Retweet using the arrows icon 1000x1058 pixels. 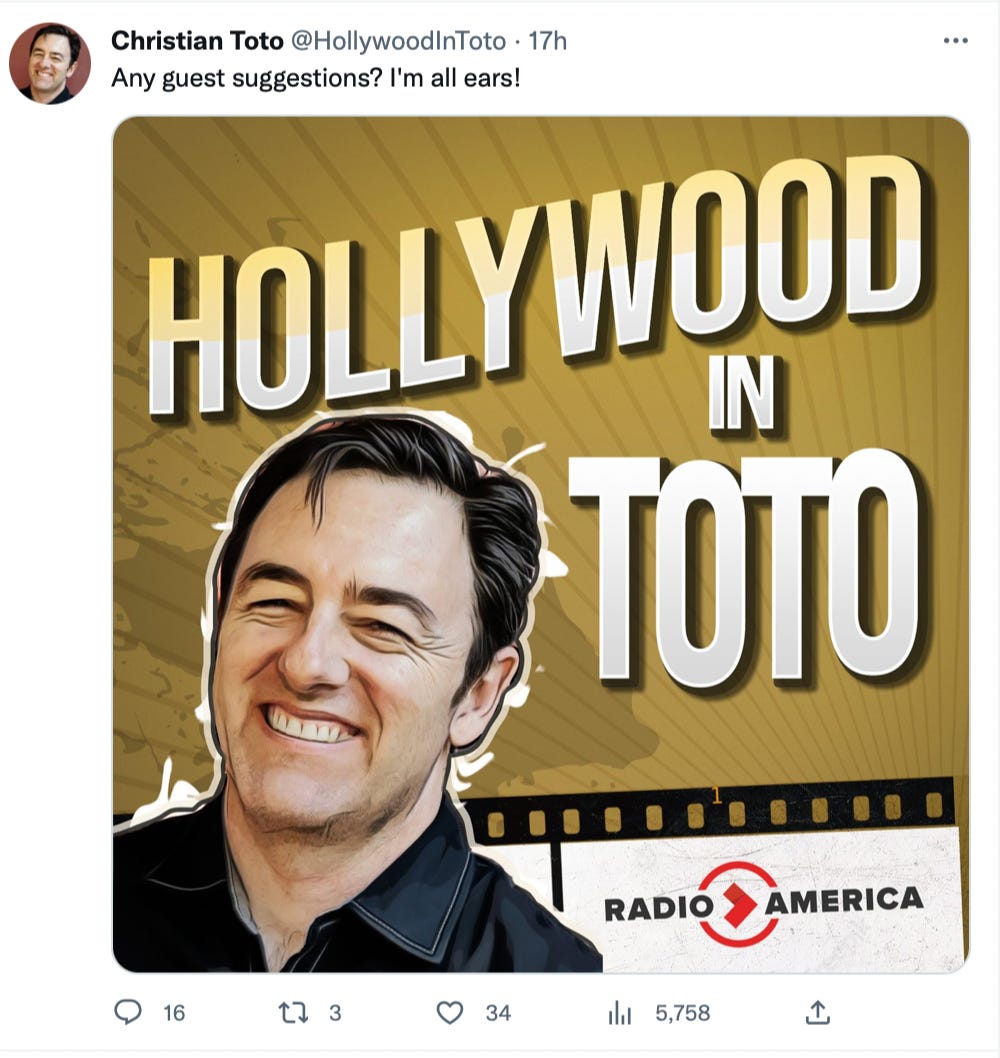[294, 1012]
